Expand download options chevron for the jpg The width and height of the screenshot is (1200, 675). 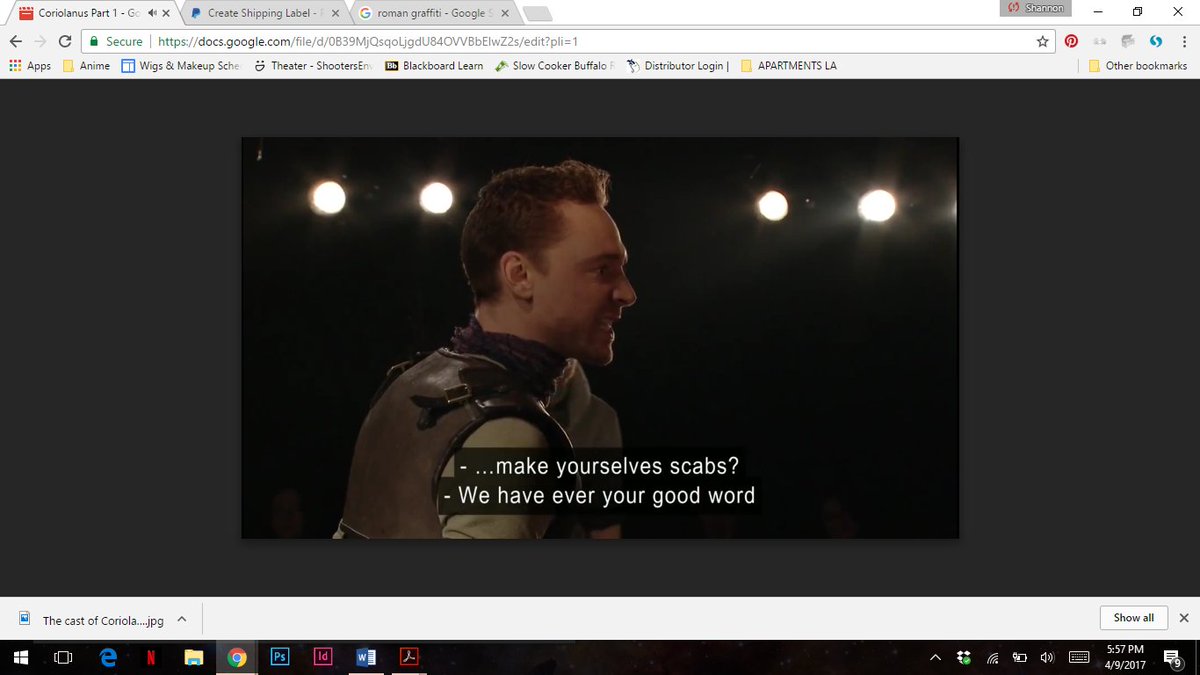pos(182,619)
